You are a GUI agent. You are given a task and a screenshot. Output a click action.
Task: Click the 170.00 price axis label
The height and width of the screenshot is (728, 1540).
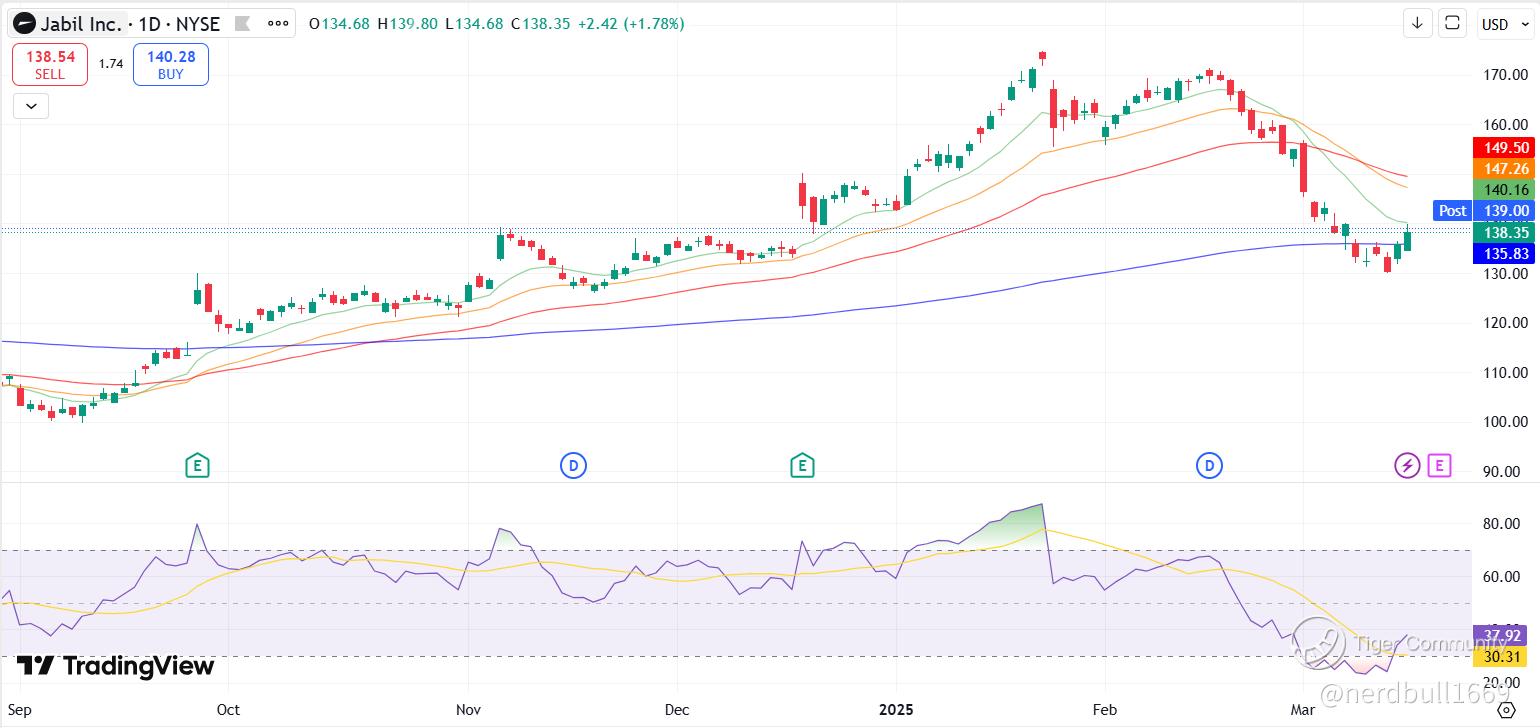click(x=1505, y=75)
